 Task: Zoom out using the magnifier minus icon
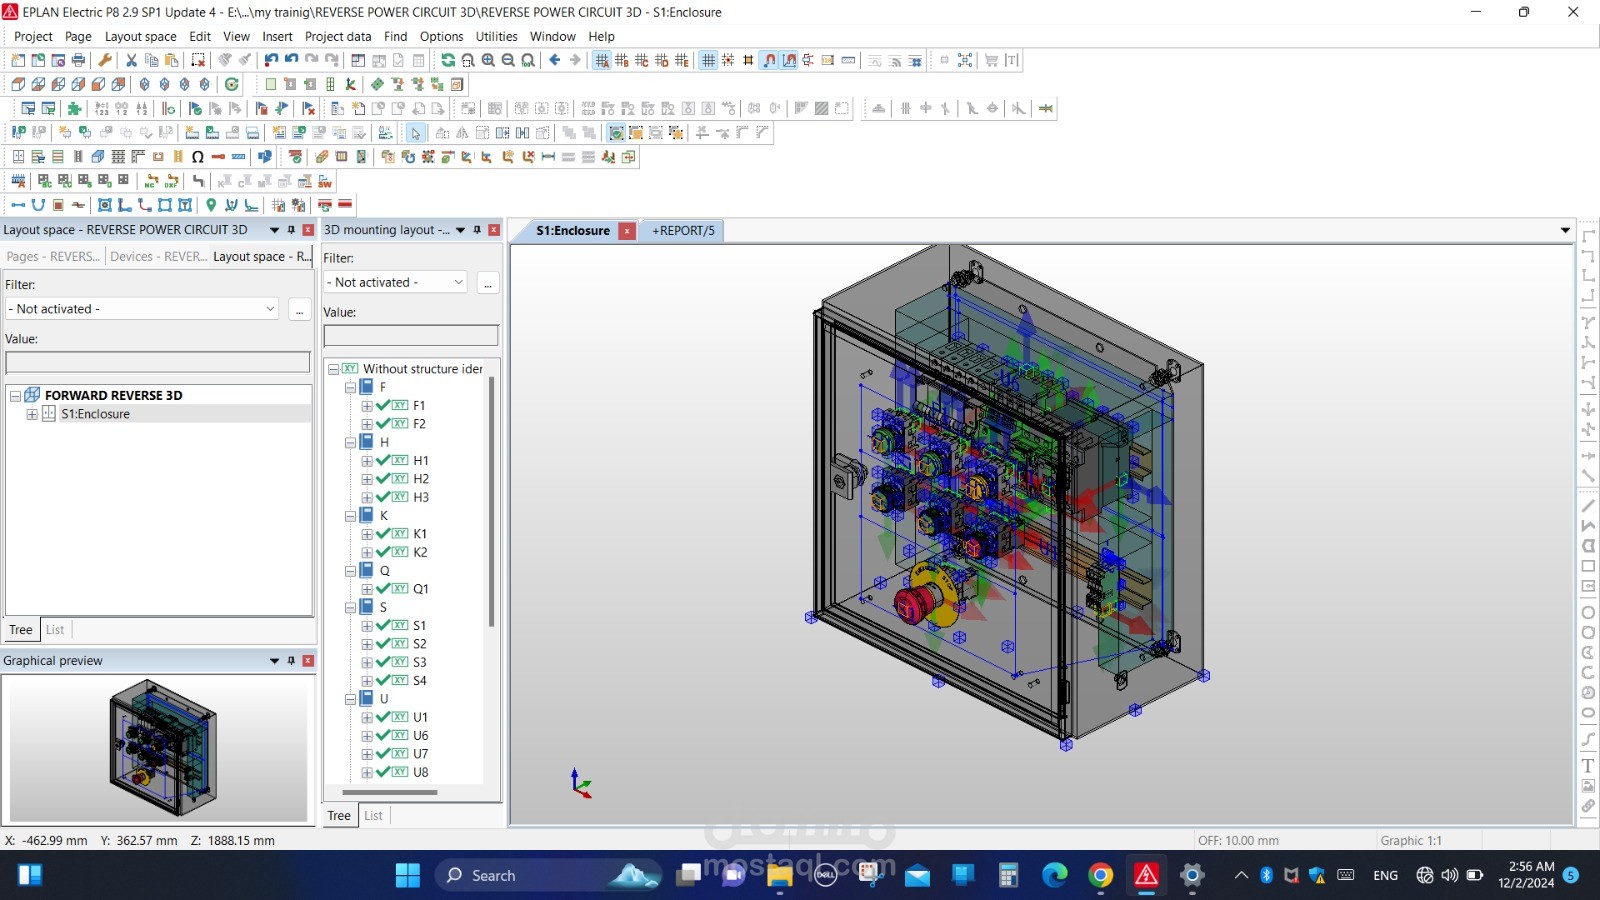point(508,60)
